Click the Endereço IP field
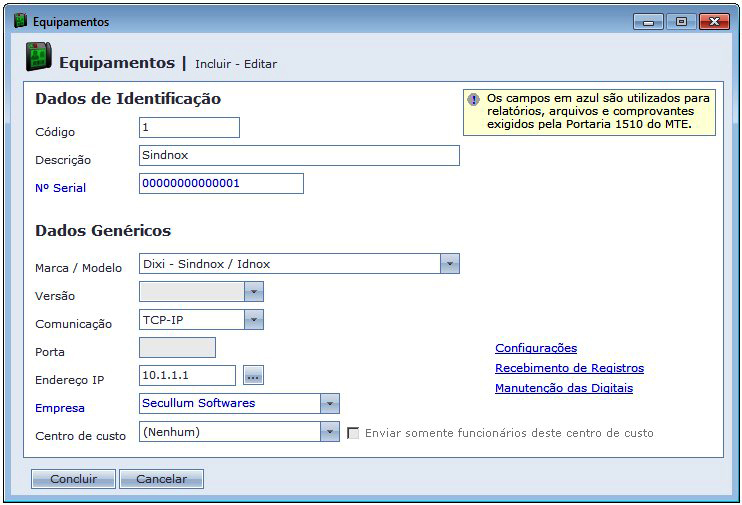Screen dimensions: 742x505 click(x=187, y=375)
